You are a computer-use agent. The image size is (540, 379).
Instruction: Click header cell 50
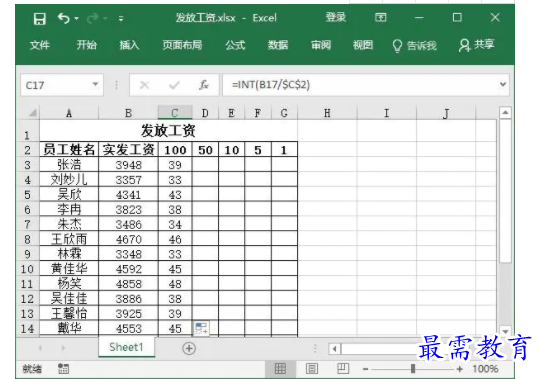point(205,150)
